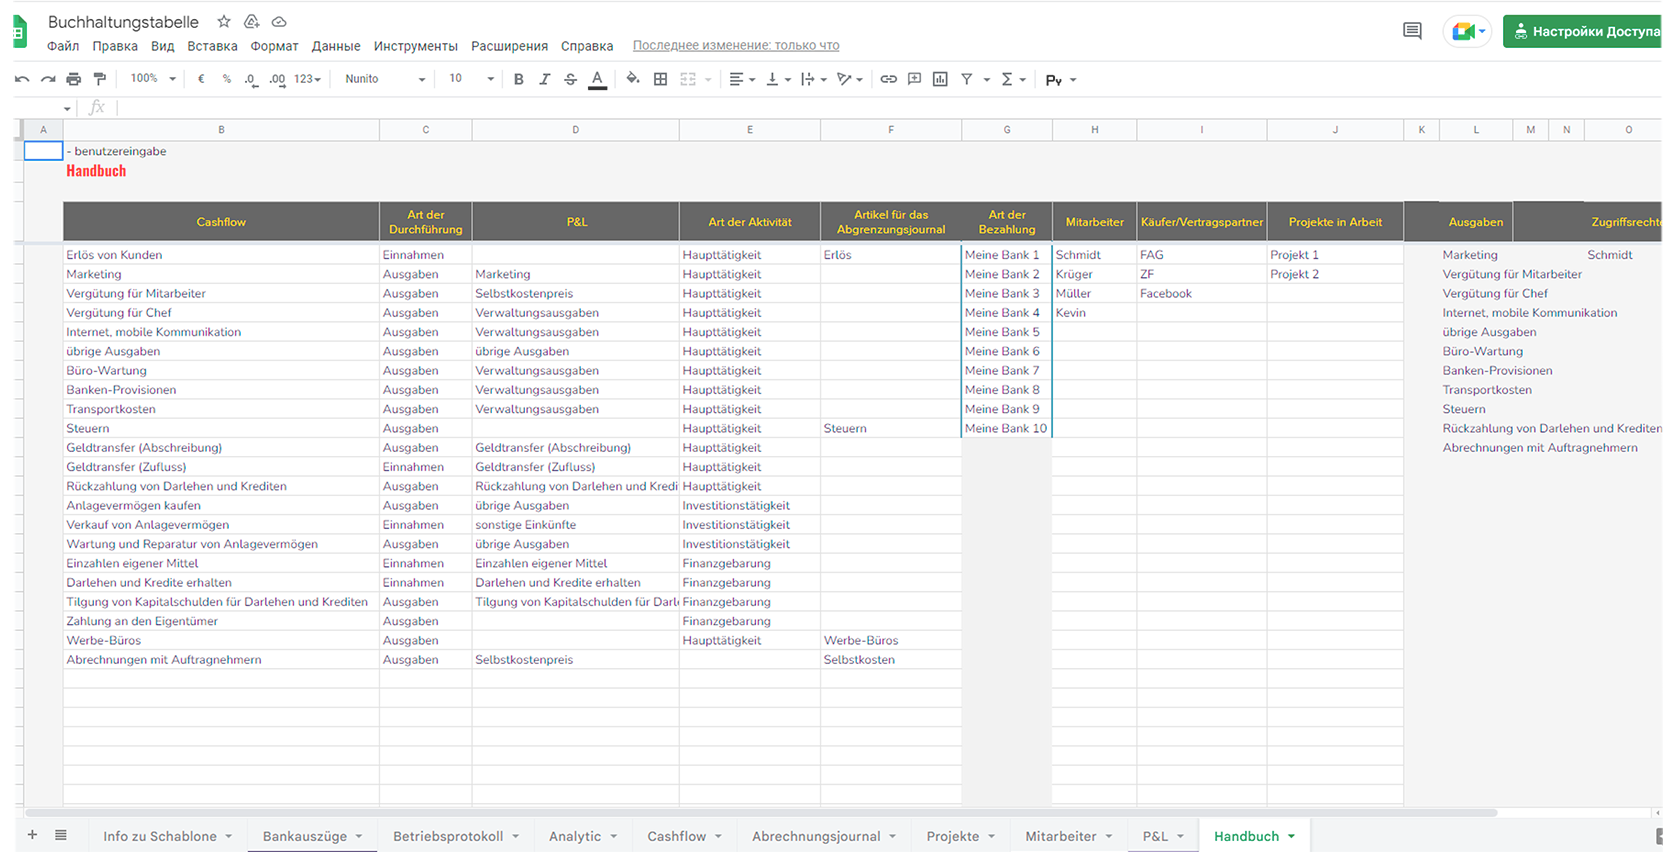Format cells as euro currency
This screenshot has width=1663, height=860.
point(201,79)
